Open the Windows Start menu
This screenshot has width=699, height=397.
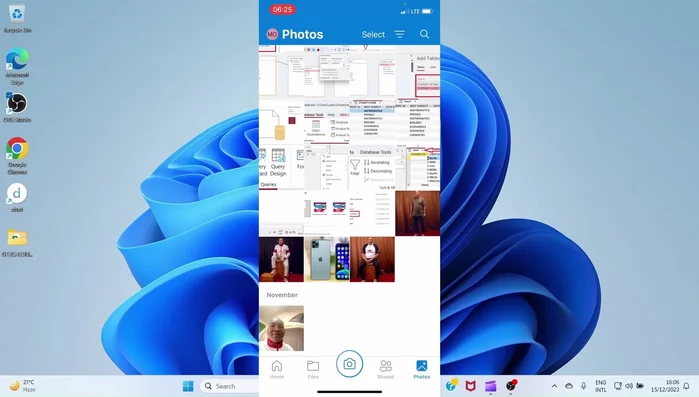tap(188, 386)
